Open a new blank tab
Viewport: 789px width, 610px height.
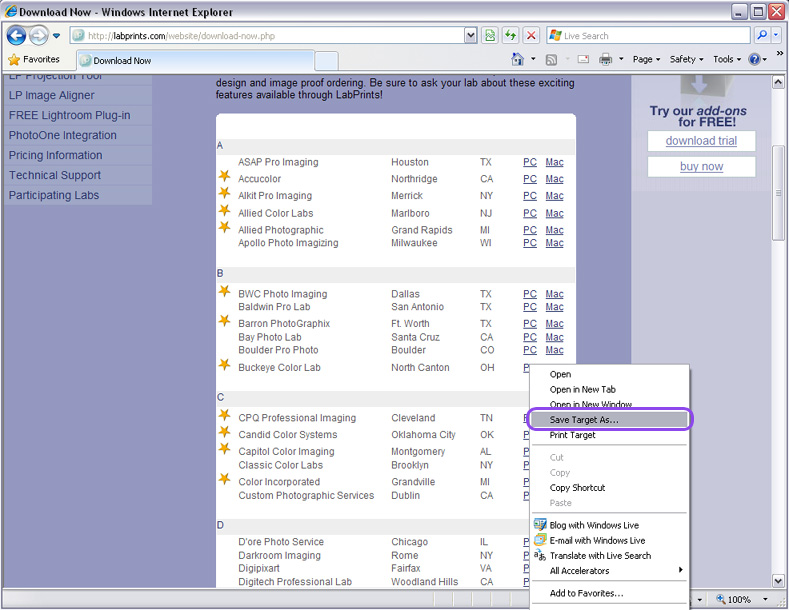tap(327, 61)
